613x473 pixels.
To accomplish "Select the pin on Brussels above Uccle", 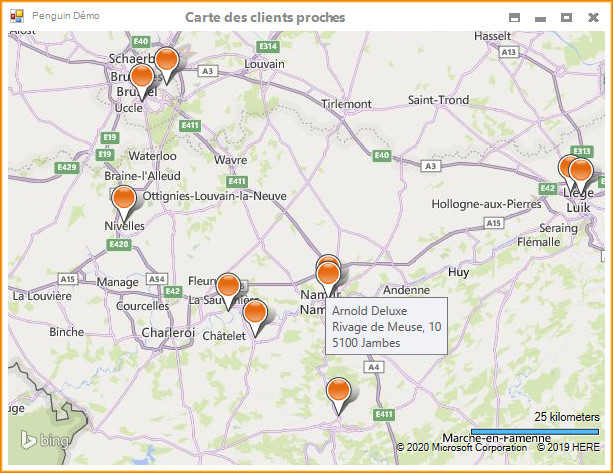I will tap(142, 78).
